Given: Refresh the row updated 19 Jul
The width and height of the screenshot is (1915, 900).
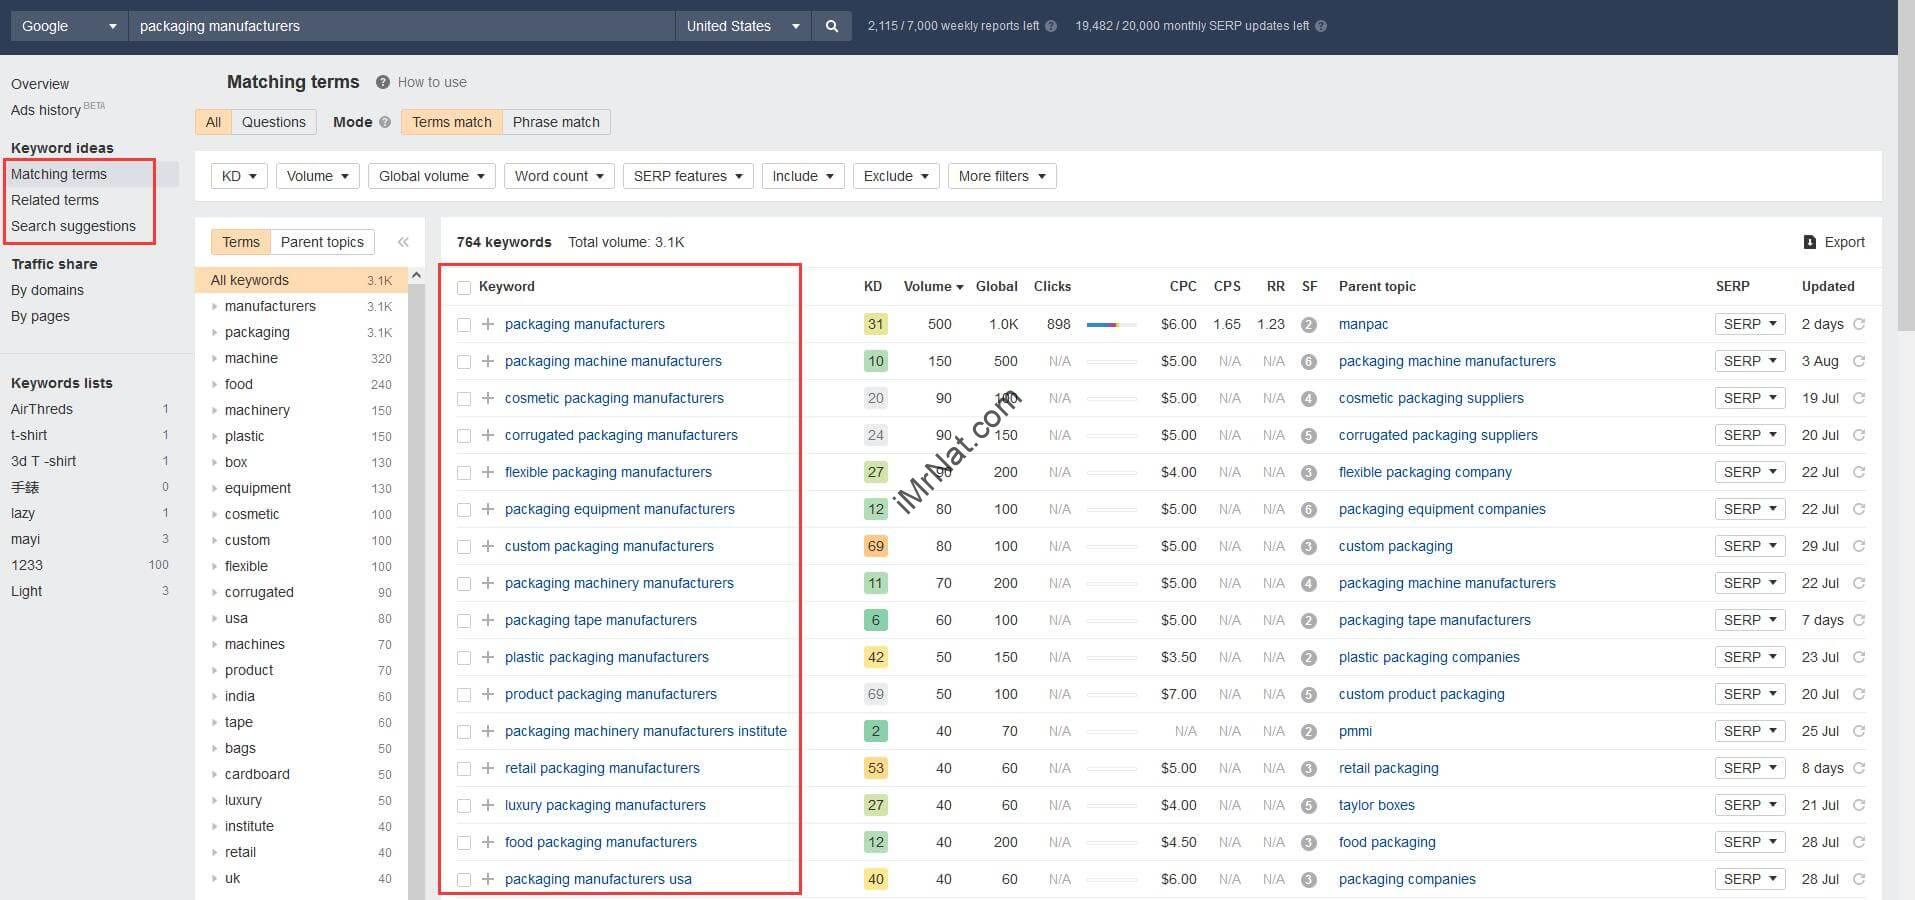Looking at the screenshot, I should click(x=1859, y=398).
